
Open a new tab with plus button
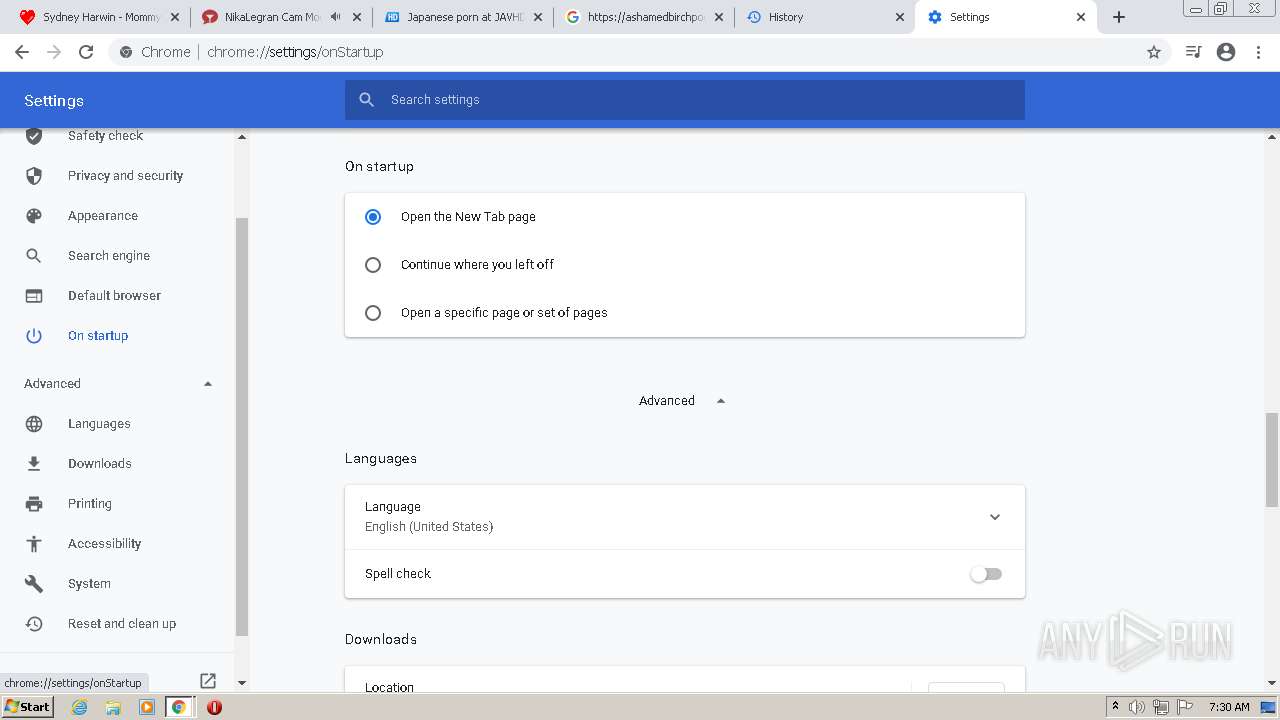(x=1119, y=17)
